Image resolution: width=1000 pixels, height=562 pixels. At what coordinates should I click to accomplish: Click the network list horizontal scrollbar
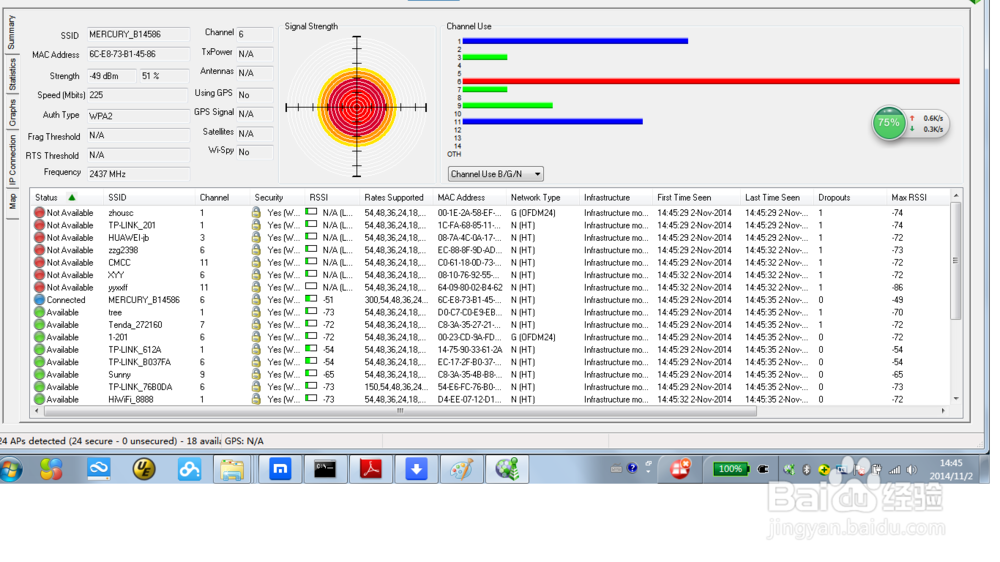point(401,411)
